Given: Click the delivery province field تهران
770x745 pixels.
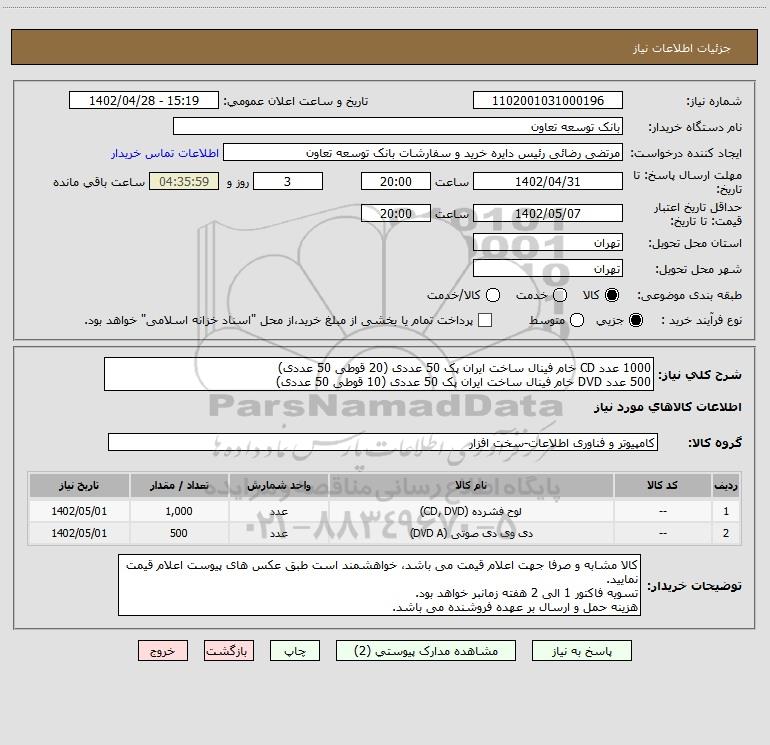Looking at the screenshot, I should click(548, 243).
